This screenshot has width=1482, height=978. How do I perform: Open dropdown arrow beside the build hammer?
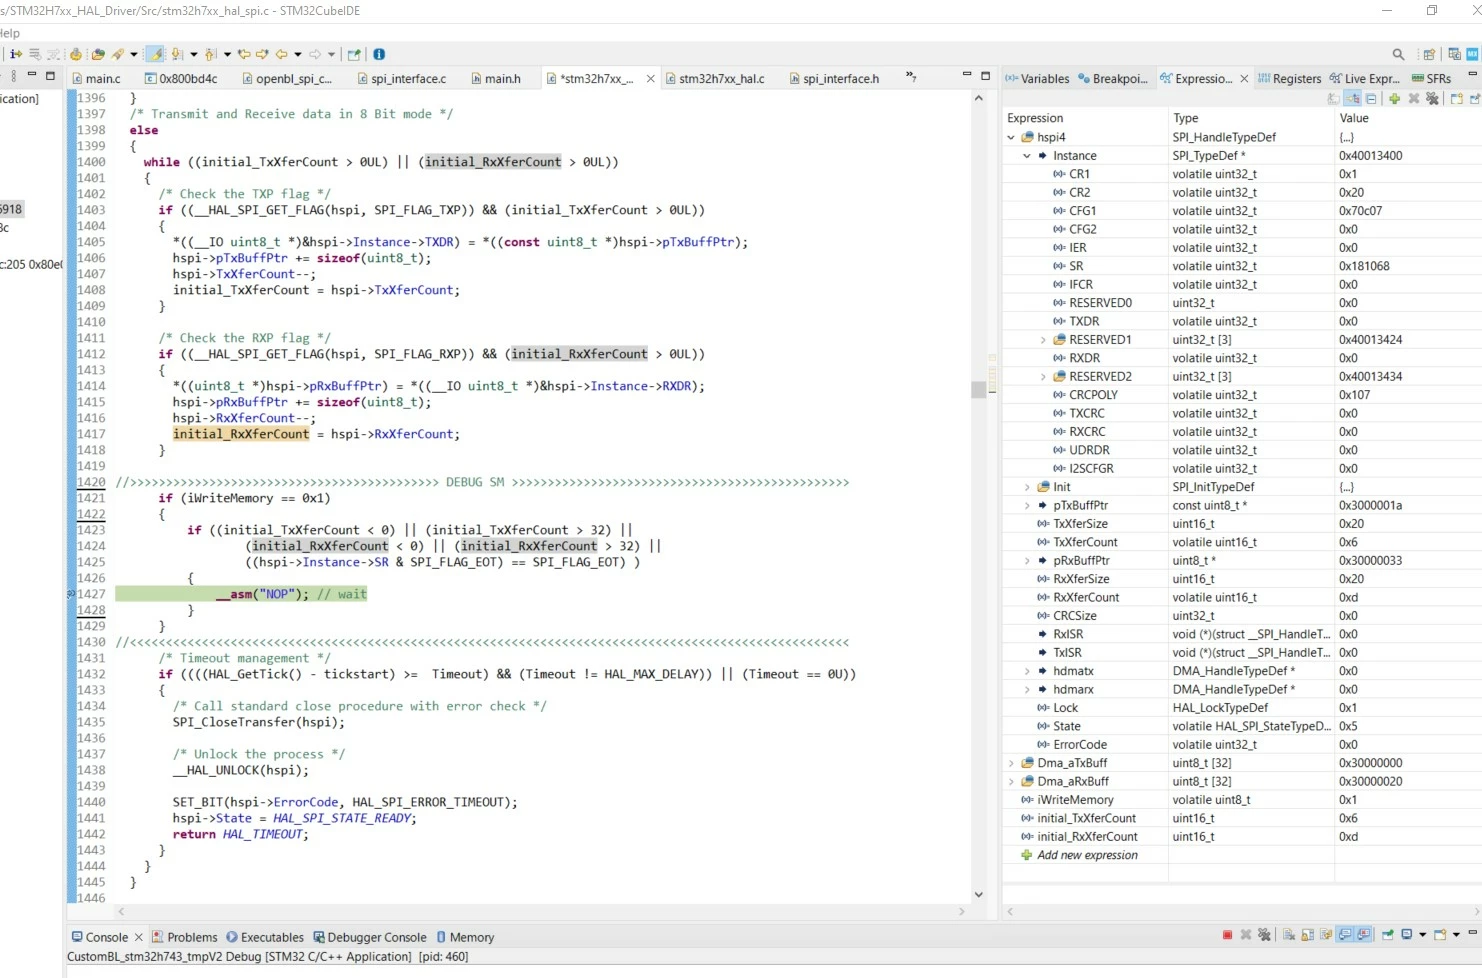point(134,54)
